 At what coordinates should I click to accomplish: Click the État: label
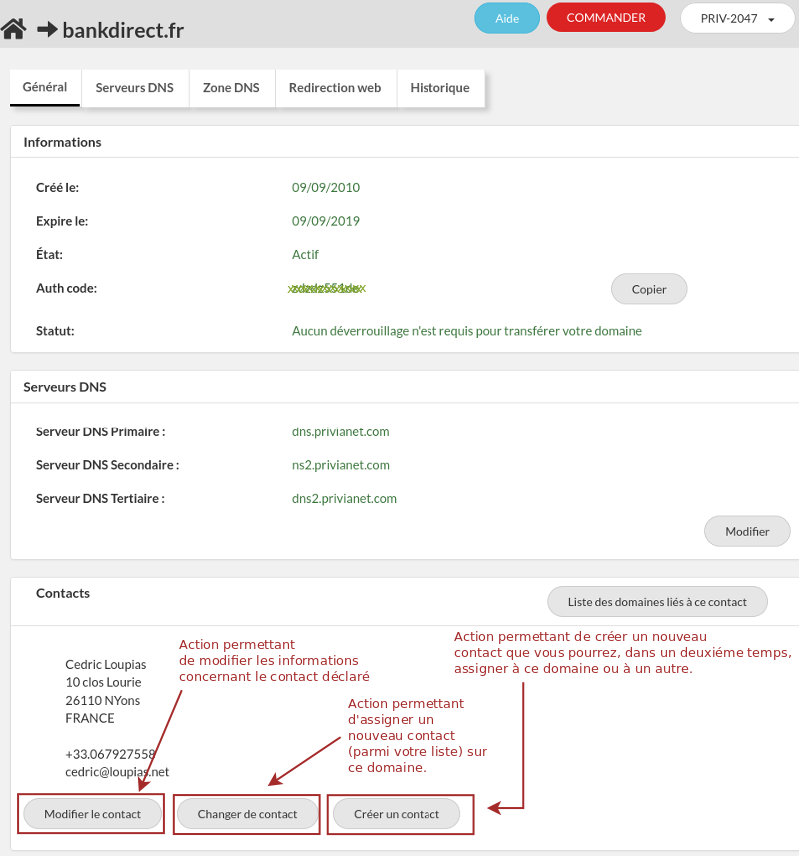click(x=49, y=254)
